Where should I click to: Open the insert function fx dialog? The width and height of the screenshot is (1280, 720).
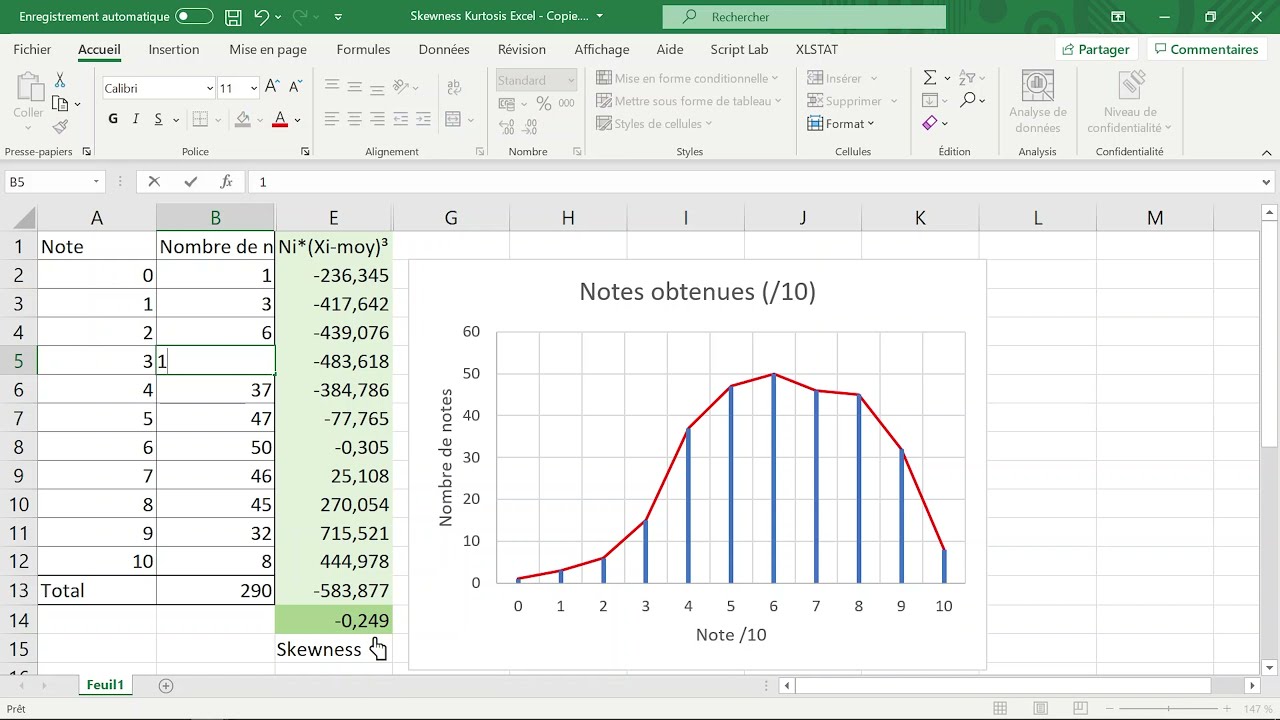click(x=227, y=182)
